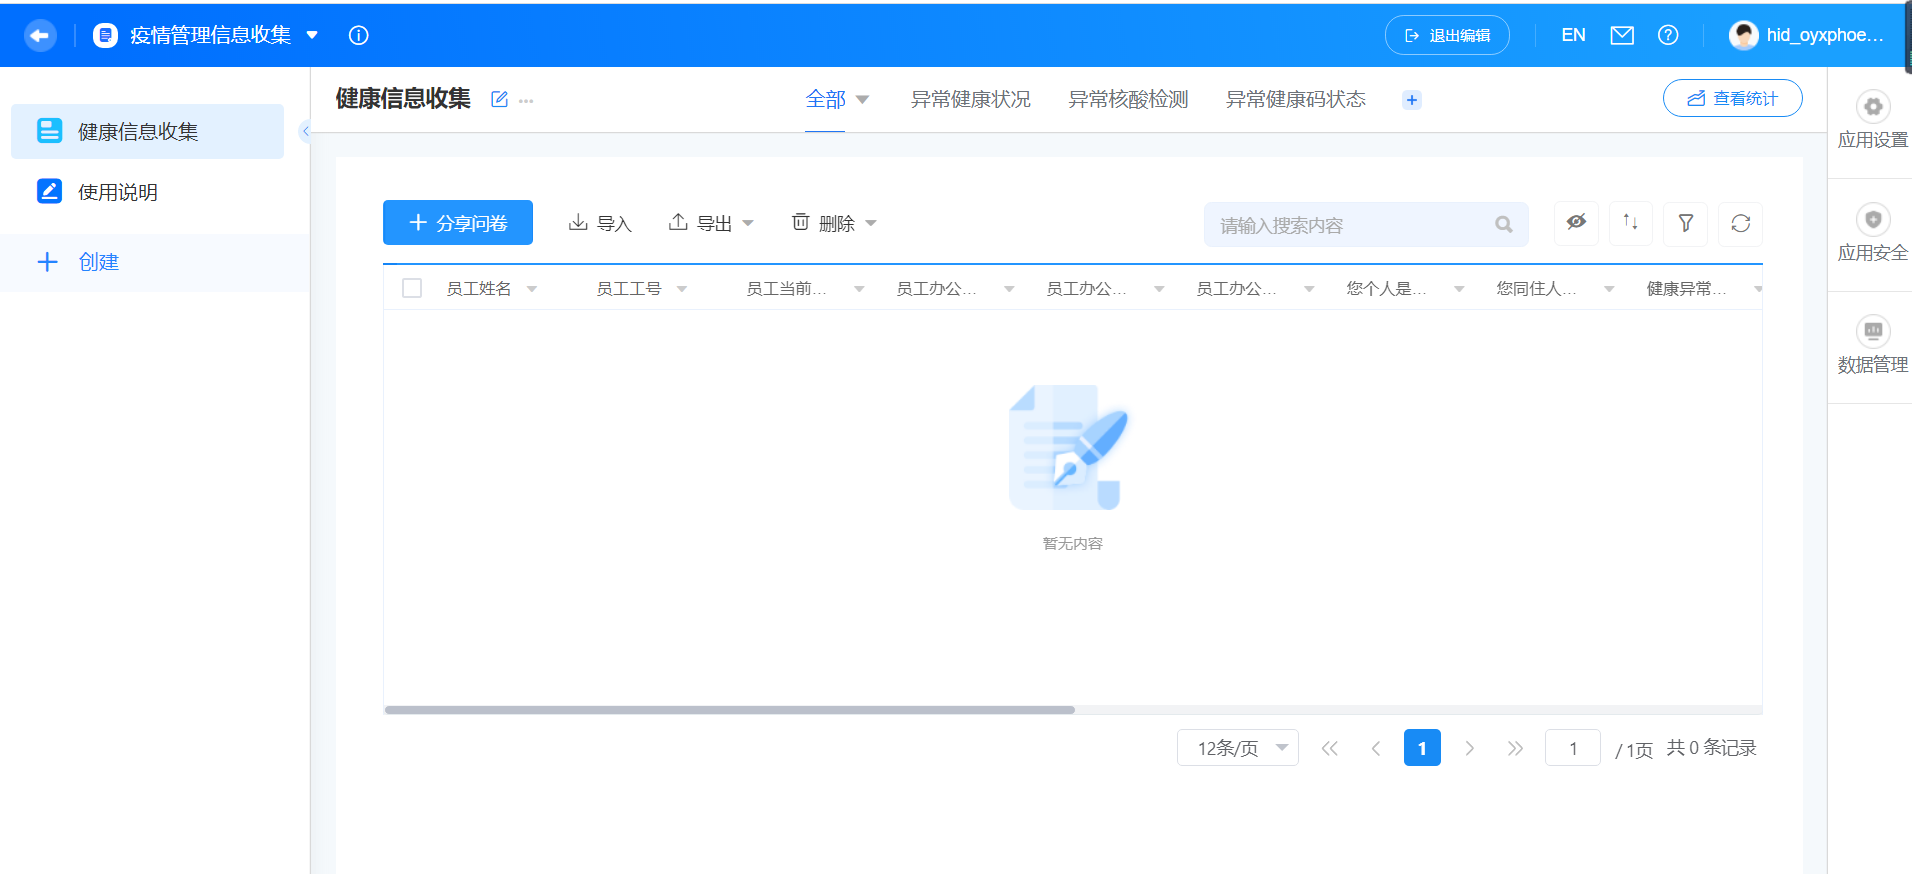The width and height of the screenshot is (1912, 874).
Task: Open the 12条/页 page size dropdown
Action: point(1237,748)
